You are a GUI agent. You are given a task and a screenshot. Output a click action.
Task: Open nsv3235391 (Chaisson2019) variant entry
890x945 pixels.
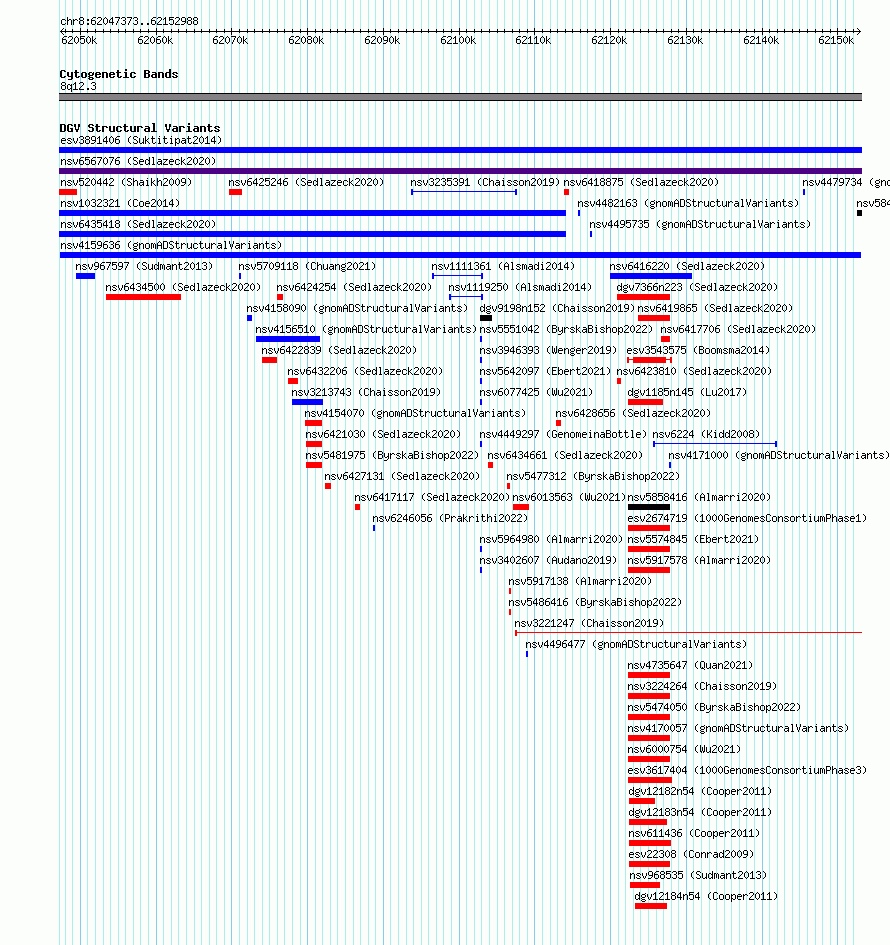[x=485, y=183]
